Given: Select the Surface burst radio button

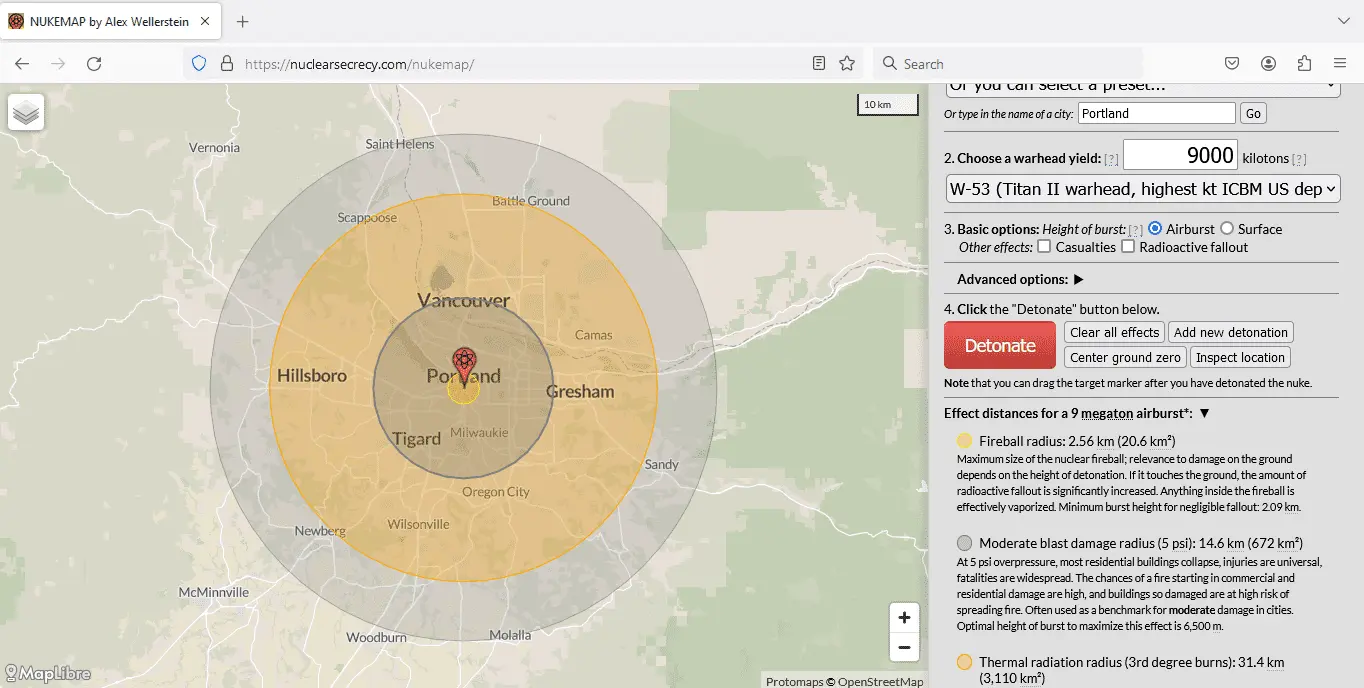Looking at the screenshot, I should click(x=1227, y=229).
